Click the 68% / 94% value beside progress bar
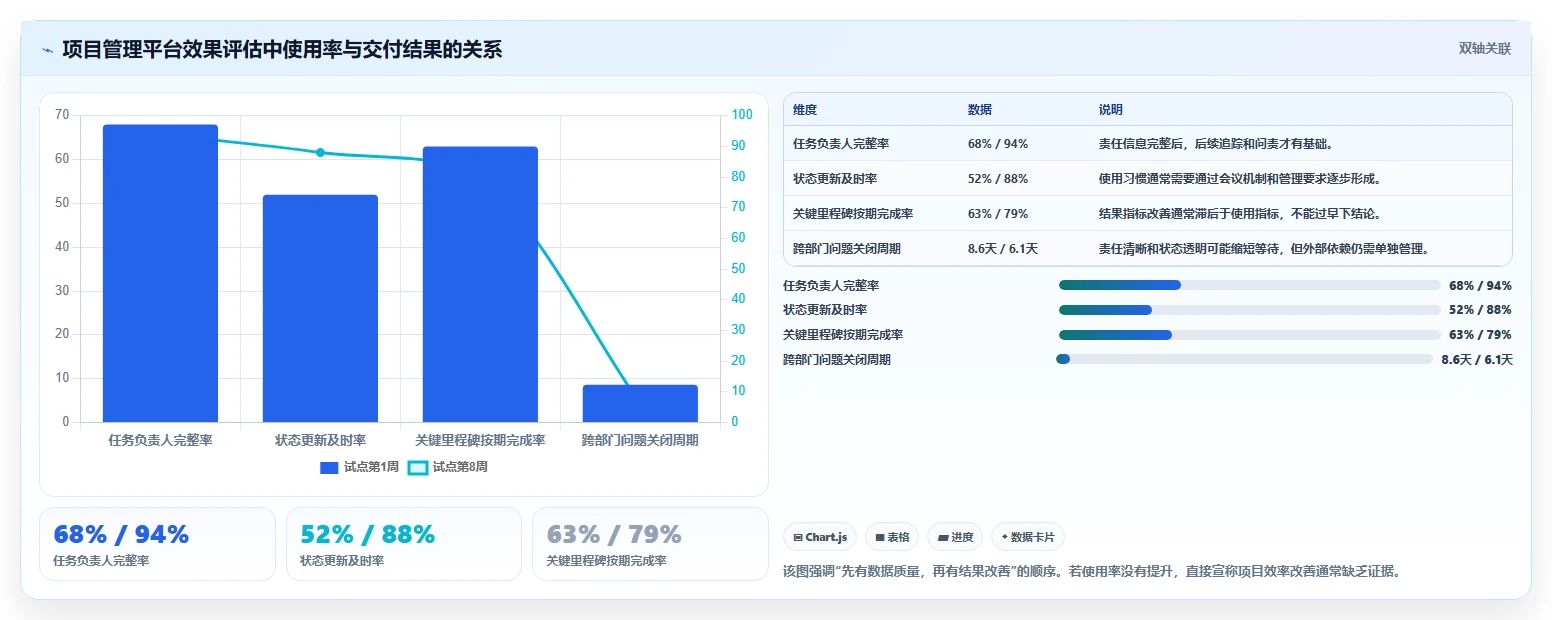The width and height of the screenshot is (1552, 620). (1480, 285)
